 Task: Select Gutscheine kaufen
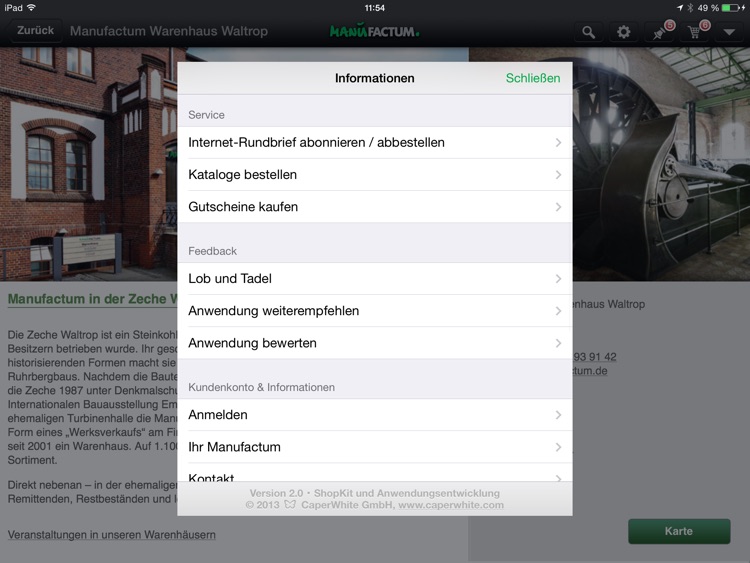[x=375, y=207]
